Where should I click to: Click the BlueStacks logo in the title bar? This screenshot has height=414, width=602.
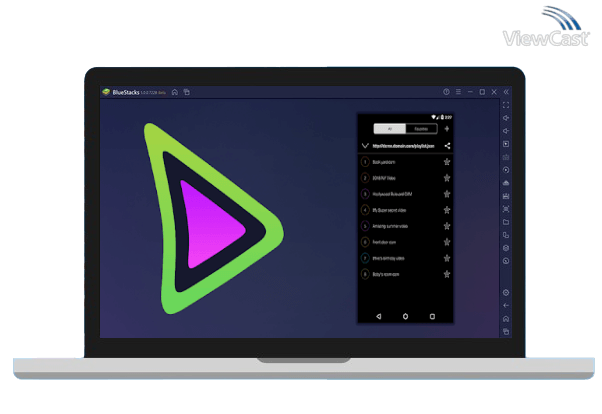pos(106,92)
